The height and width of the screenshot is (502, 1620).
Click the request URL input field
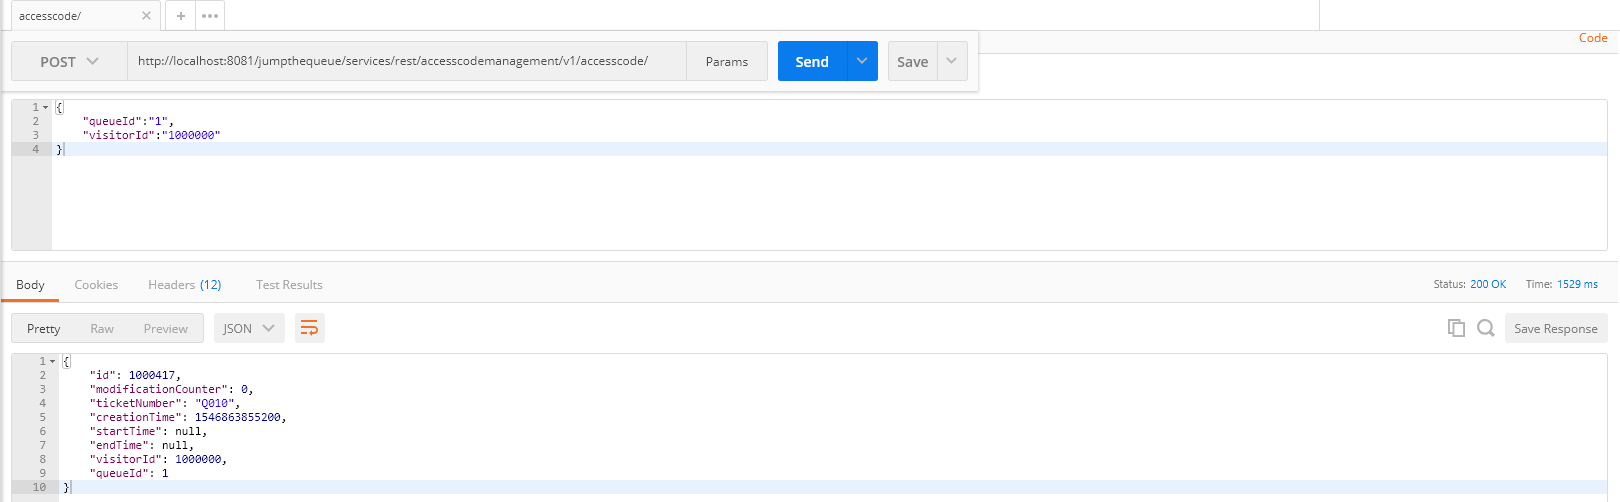pyautogui.click(x=405, y=61)
